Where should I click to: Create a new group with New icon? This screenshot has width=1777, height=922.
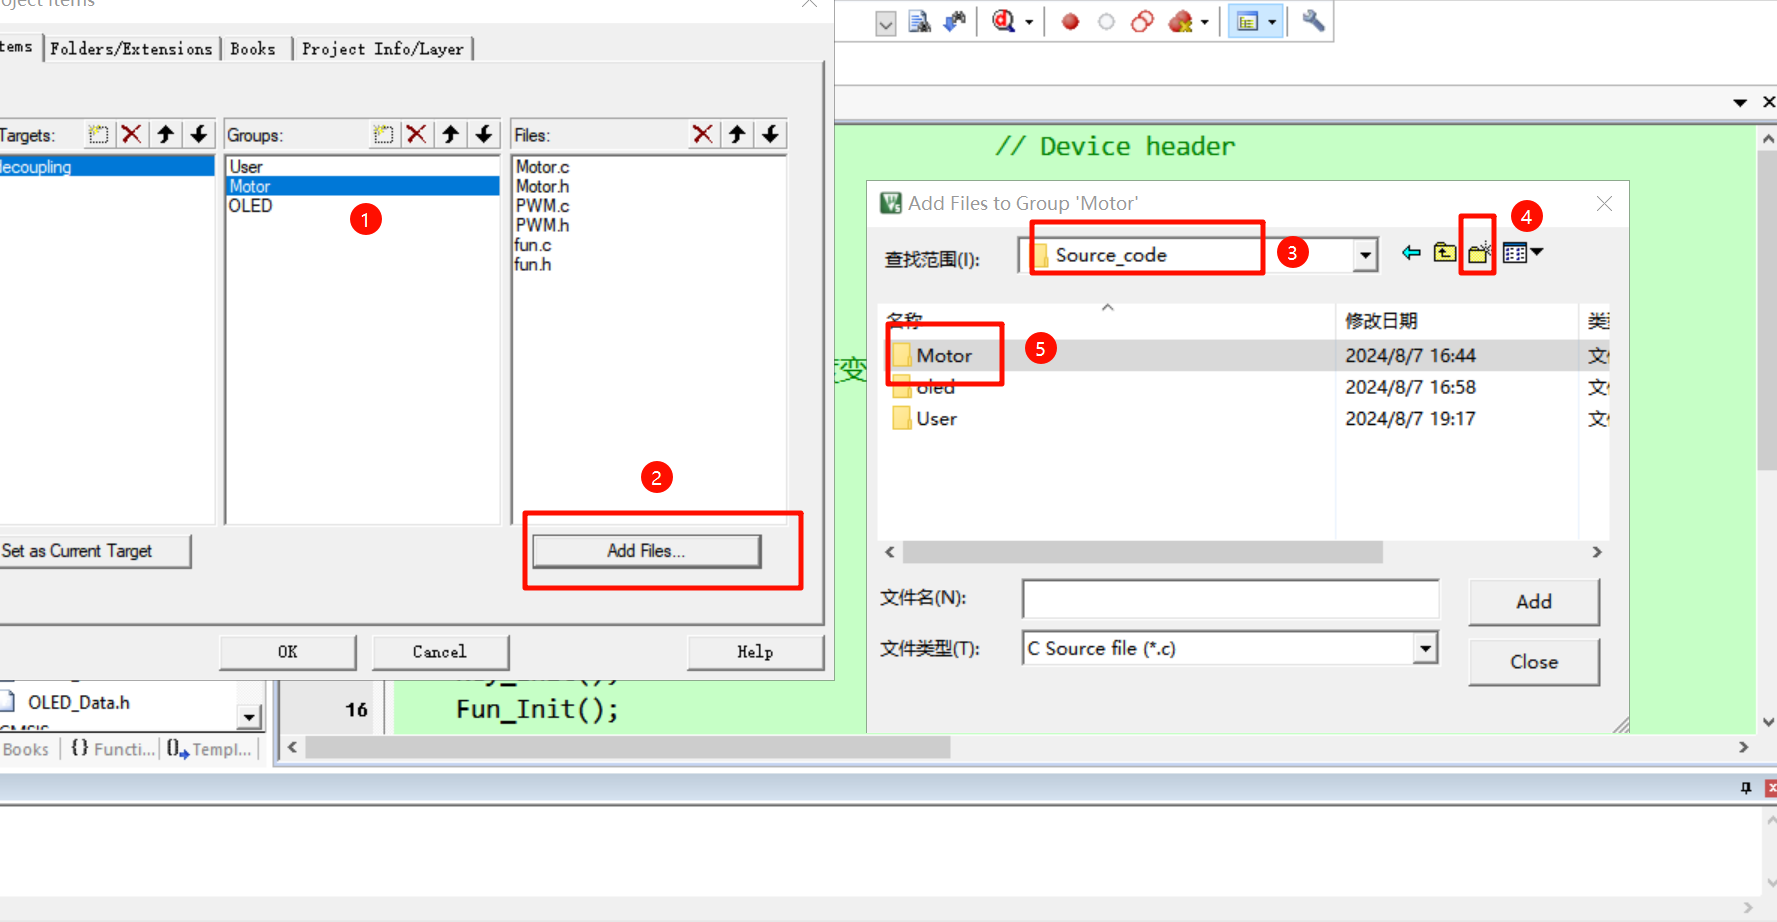coord(383,134)
